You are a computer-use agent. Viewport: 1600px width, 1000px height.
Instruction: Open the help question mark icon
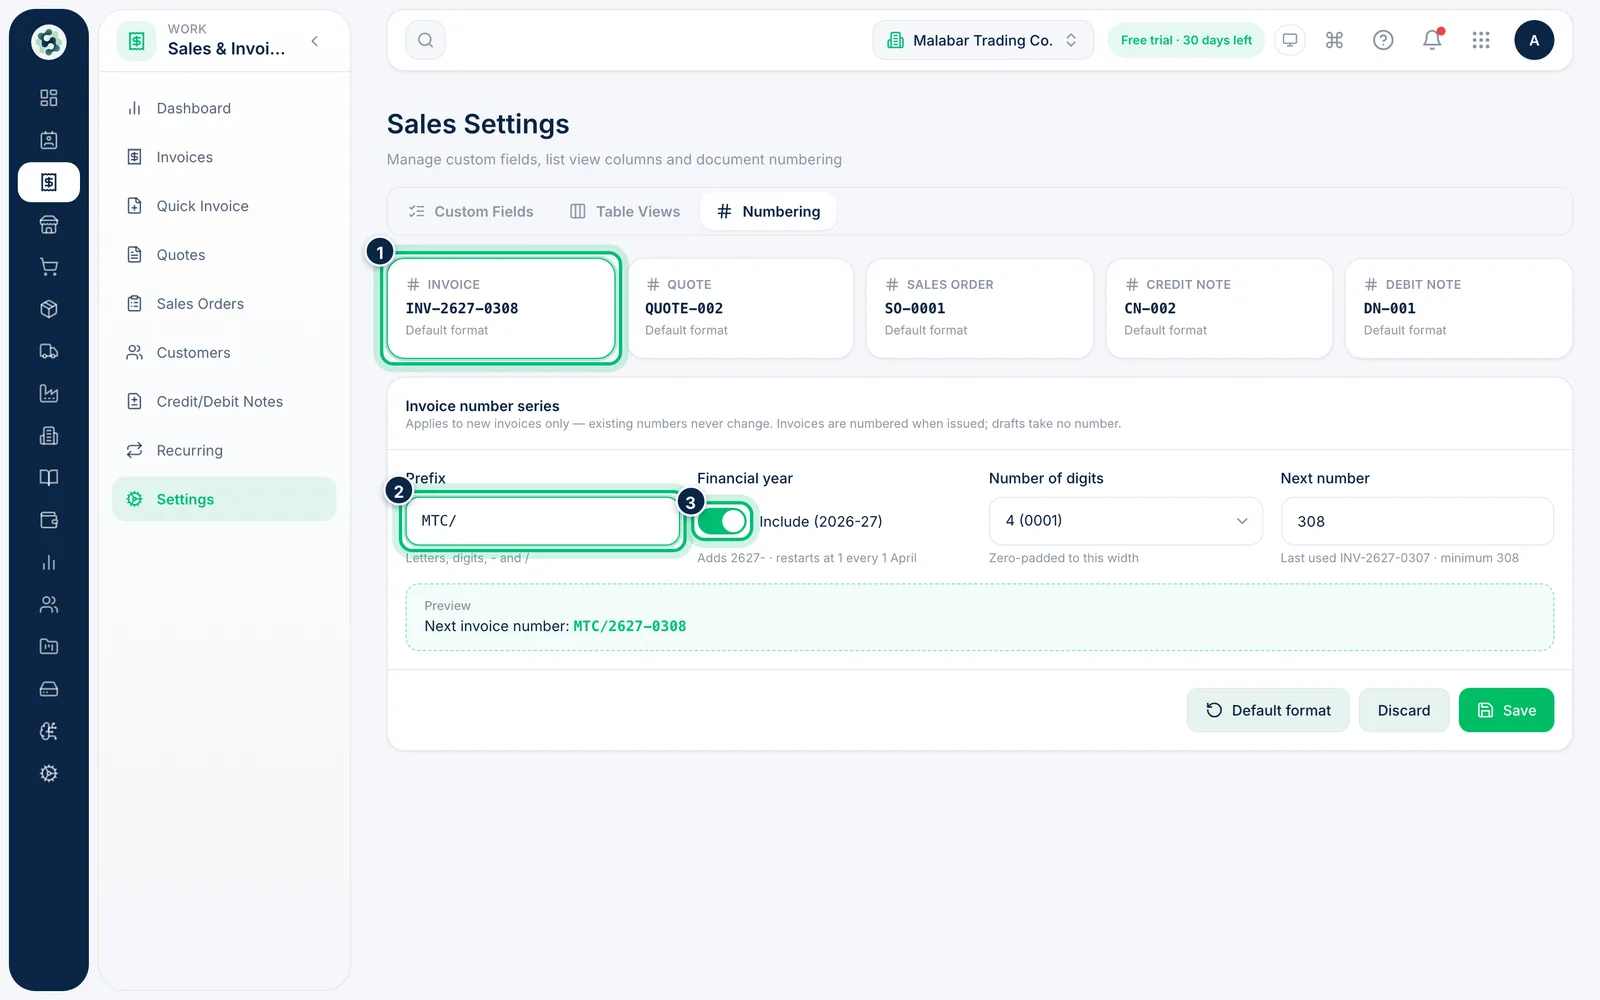tap(1383, 40)
